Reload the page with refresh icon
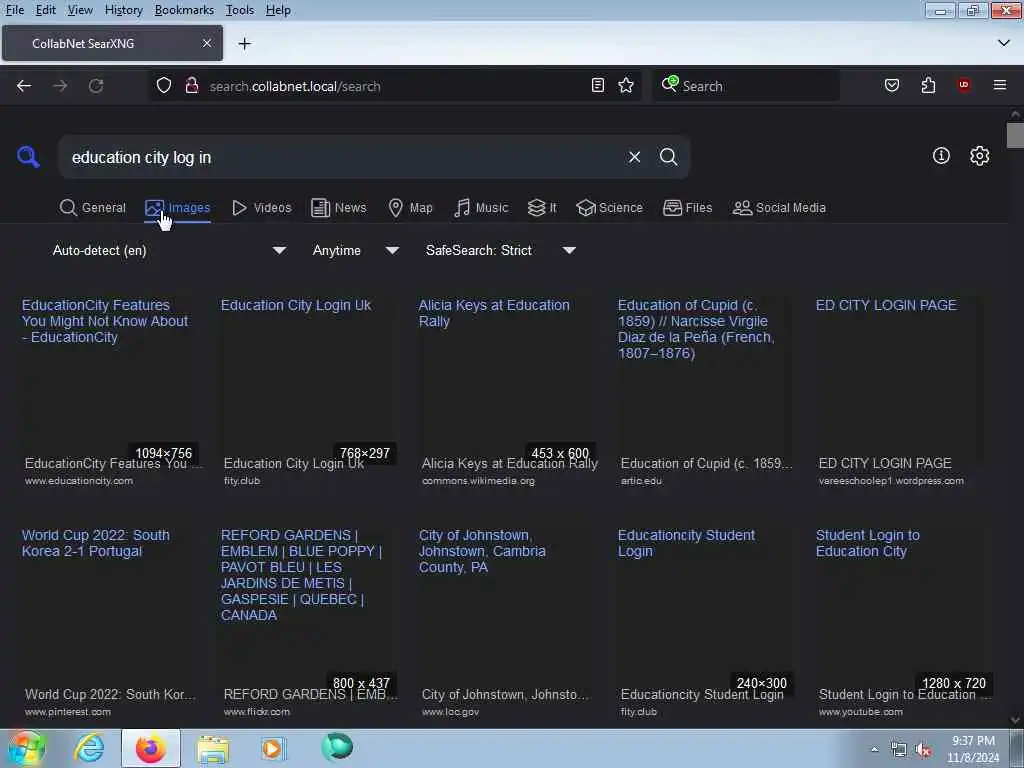This screenshot has height=768, width=1024. (96, 86)
